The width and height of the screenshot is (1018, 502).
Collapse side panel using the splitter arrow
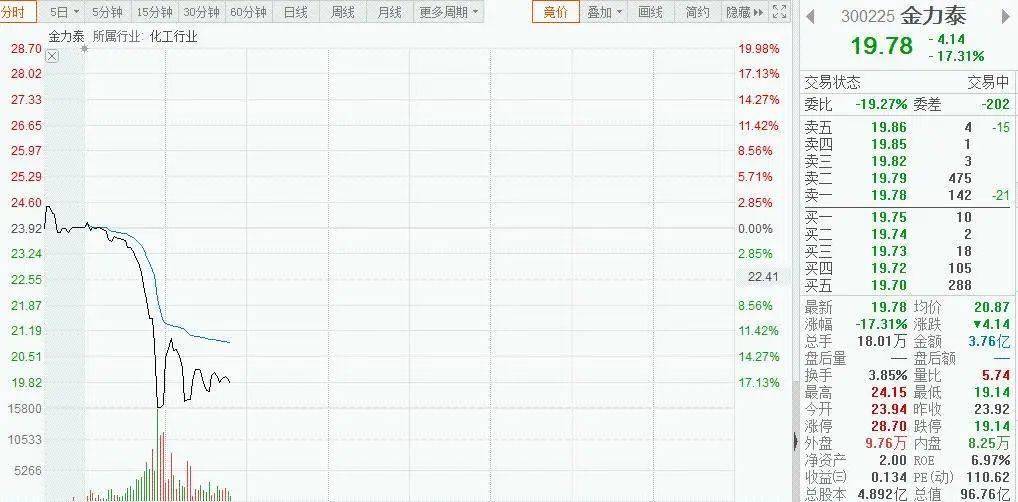click(796, 441)
